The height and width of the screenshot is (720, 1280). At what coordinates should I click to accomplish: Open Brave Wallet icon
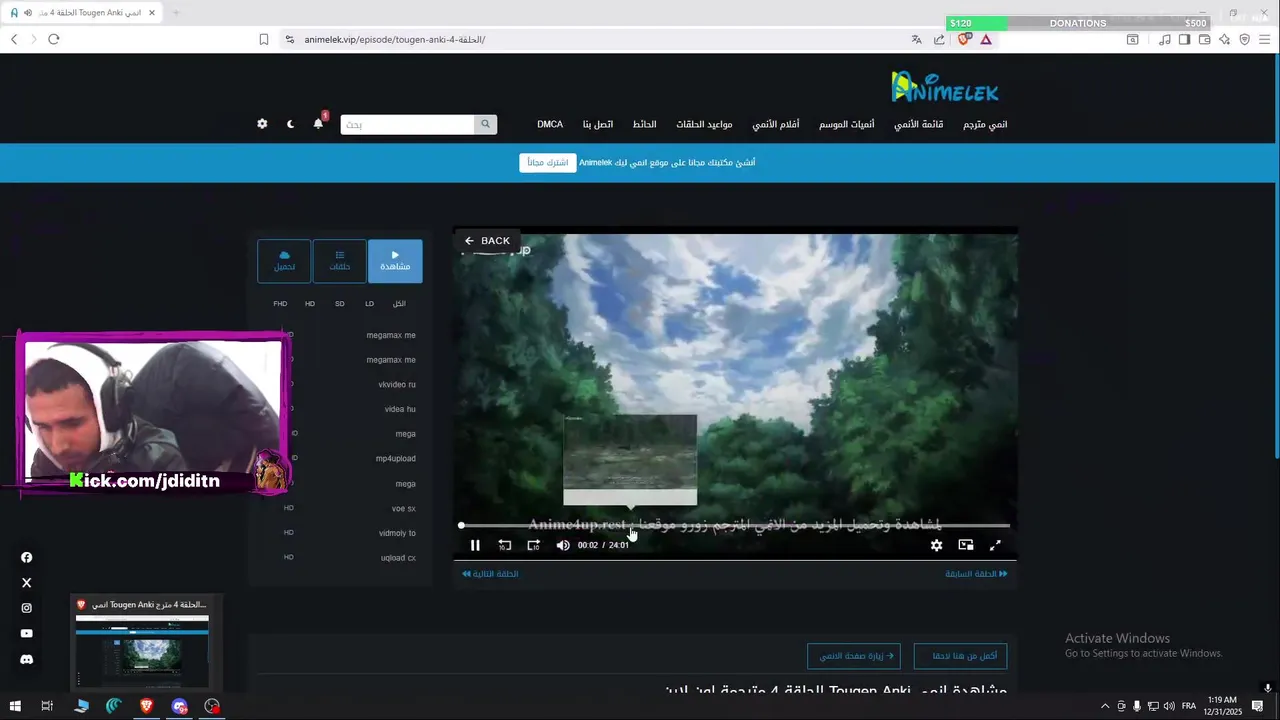pyautogui.click(x=1204, y=39)
